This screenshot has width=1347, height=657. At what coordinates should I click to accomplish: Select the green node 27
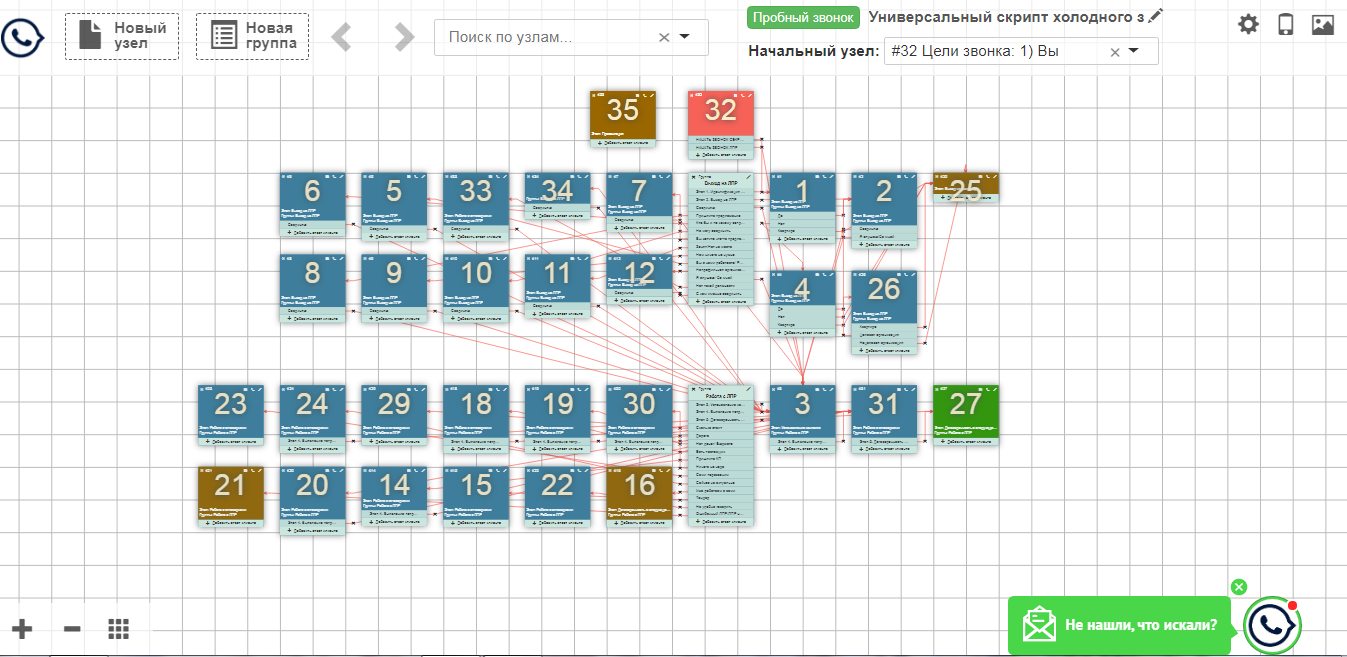pyautogui.click(x=965, y=404)
